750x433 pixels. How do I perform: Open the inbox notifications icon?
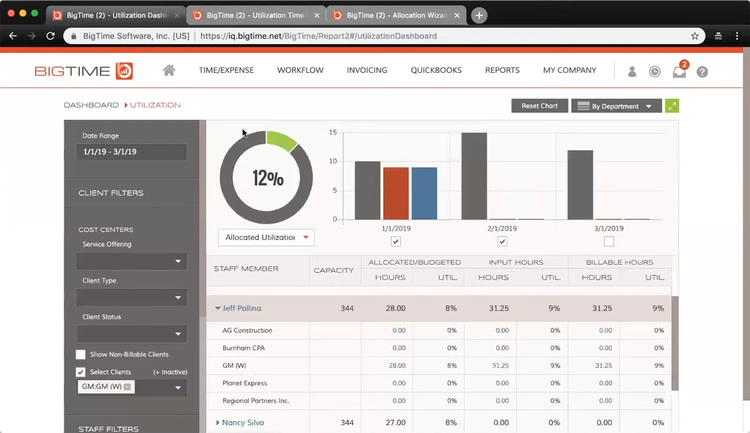click(680, 70)
